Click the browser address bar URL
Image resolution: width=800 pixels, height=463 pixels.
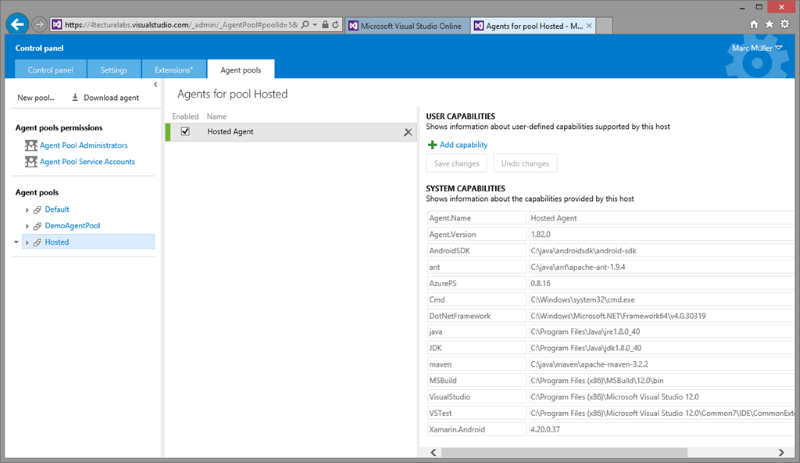[181, 25]
